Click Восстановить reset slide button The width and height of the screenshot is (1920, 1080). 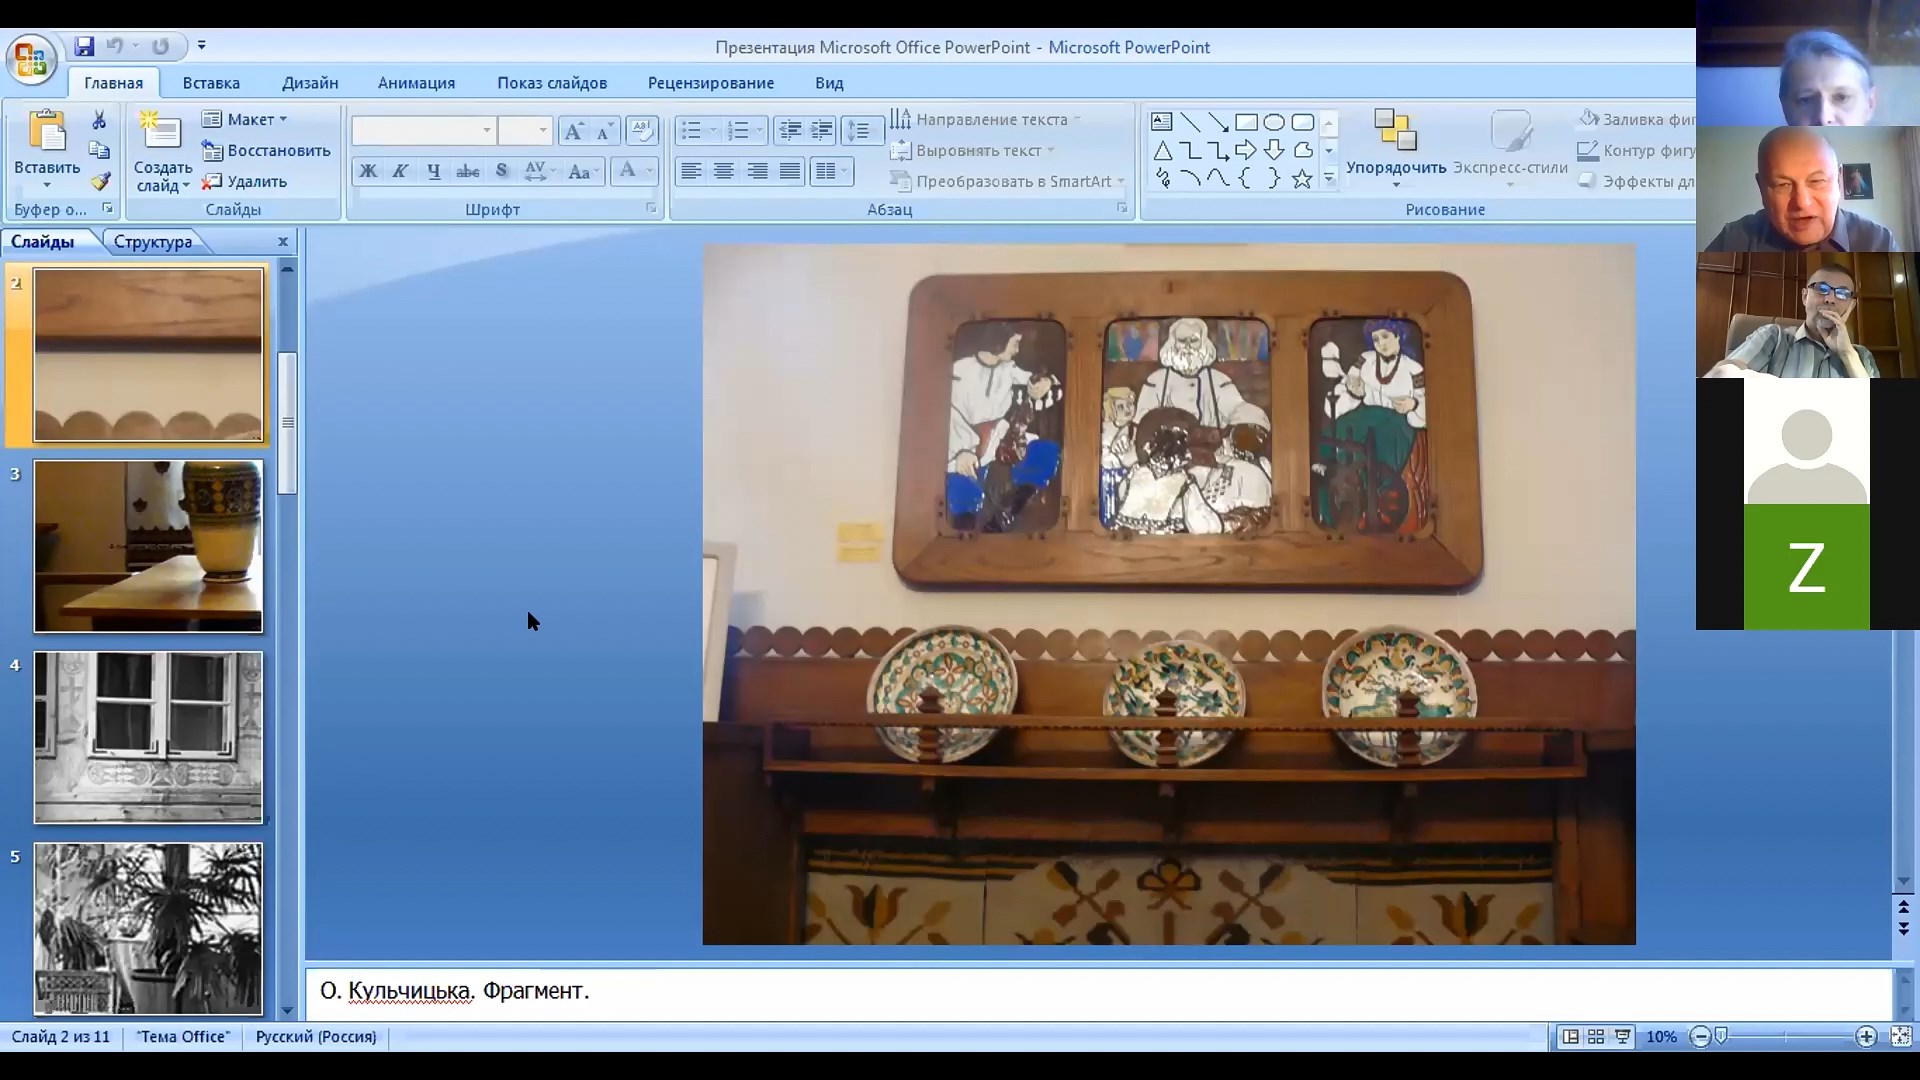(266, 151)
